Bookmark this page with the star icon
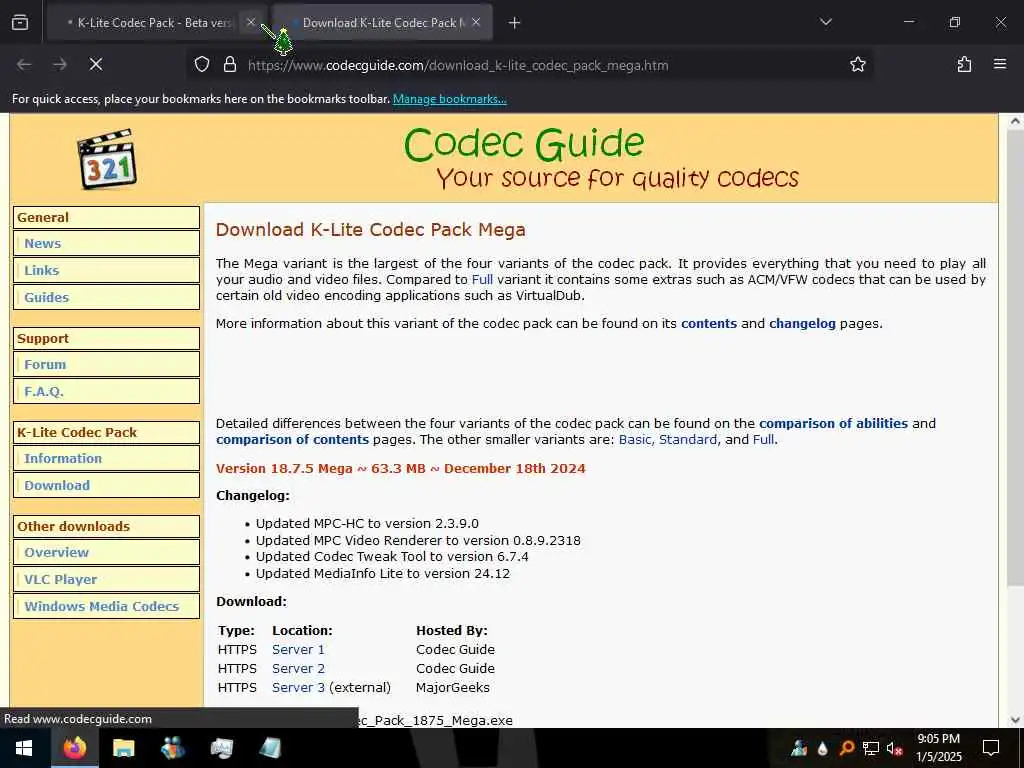This screenshot has height=768, width=1024. click(x=858, y=65)
